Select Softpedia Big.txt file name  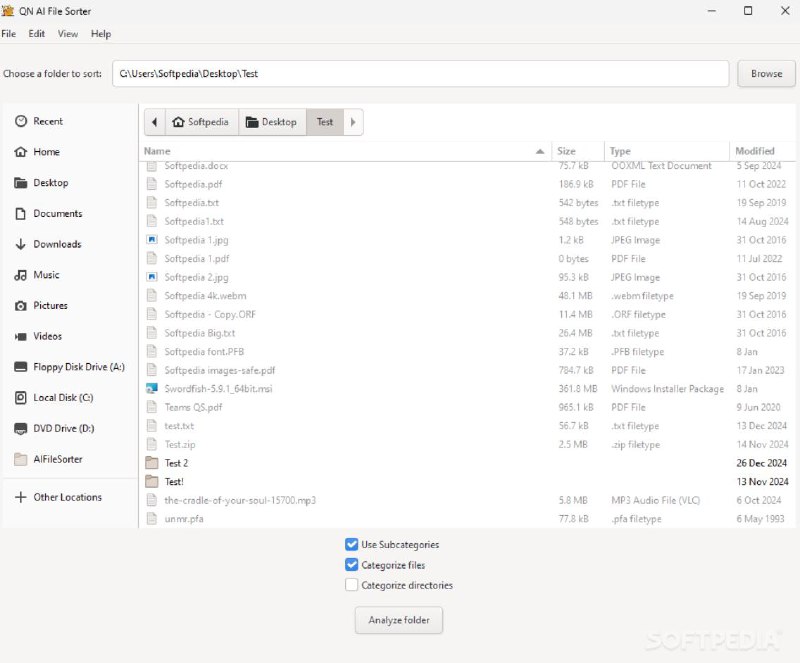pos(199,333)
